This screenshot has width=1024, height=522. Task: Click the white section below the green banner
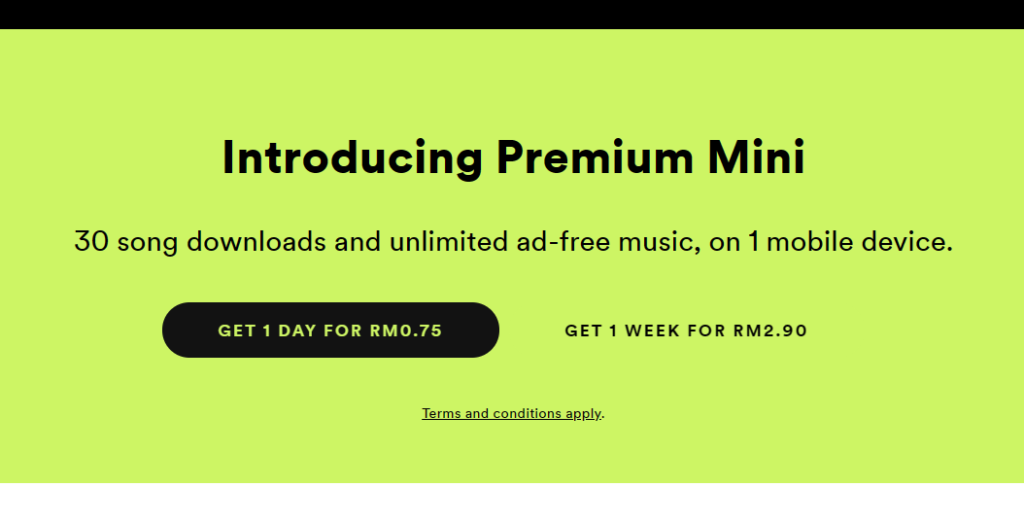click(x=512, y=502)
